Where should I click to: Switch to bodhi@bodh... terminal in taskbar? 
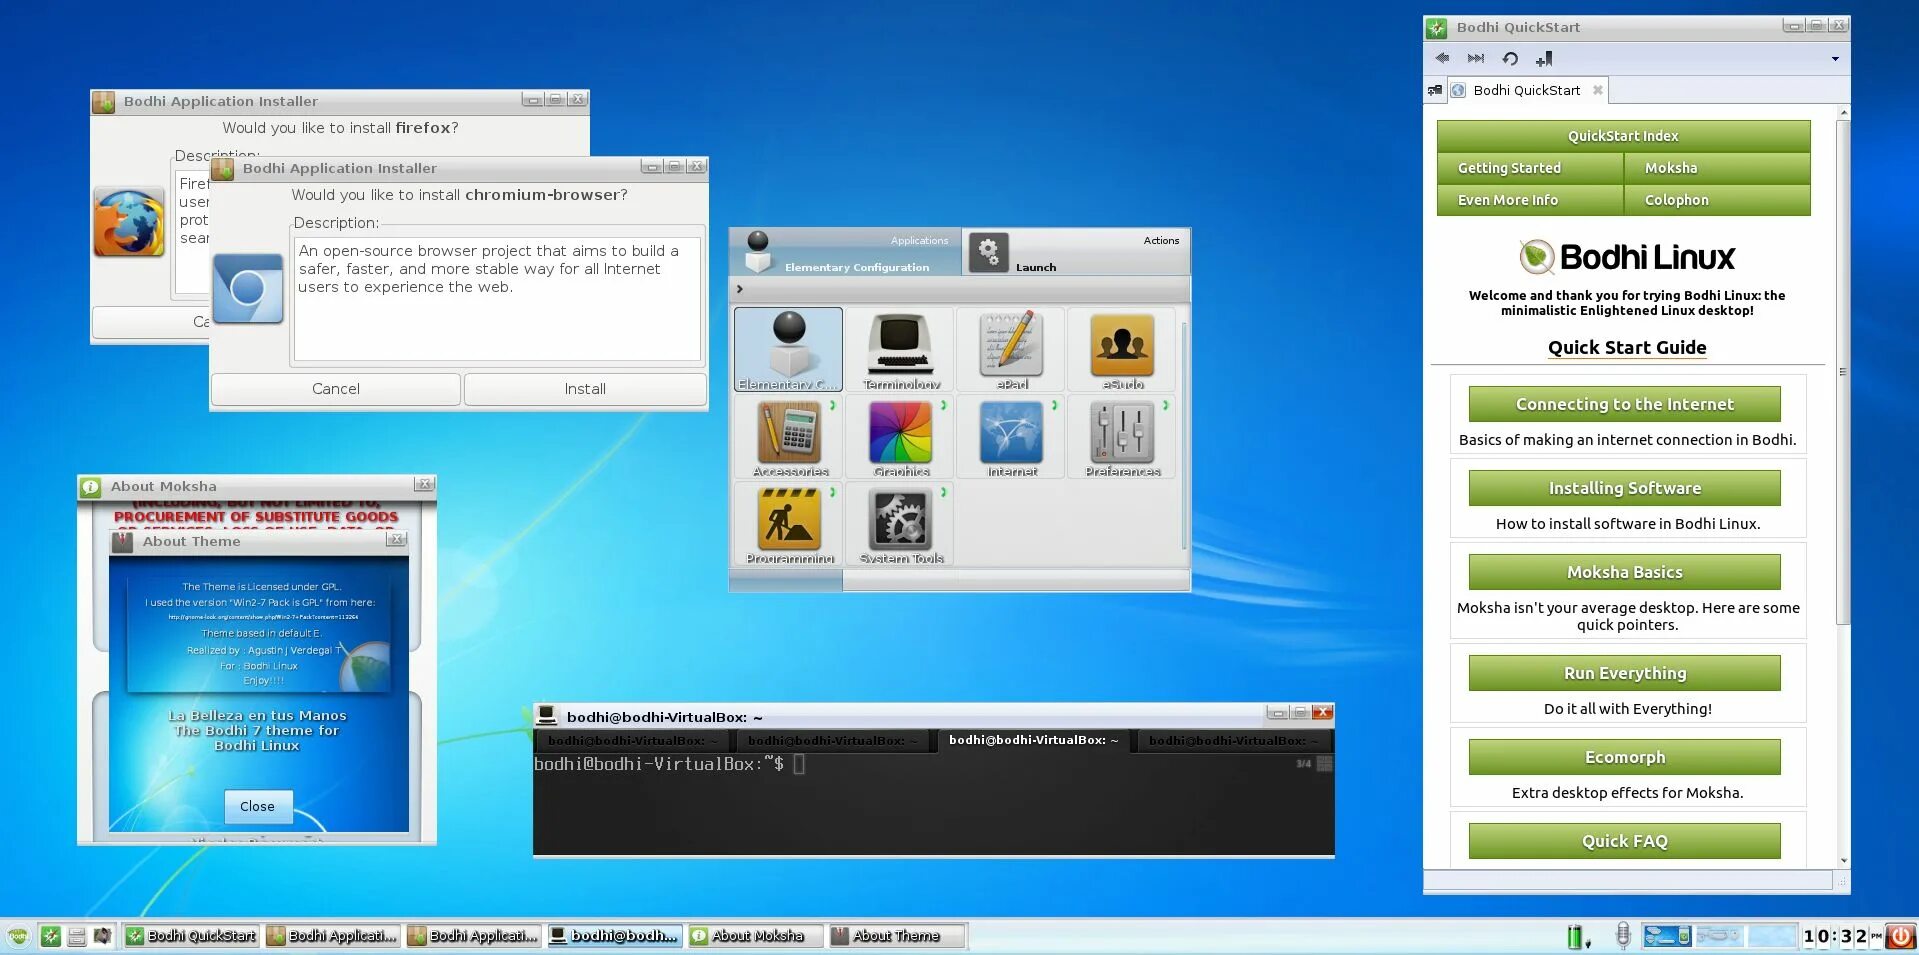[x=614, y=936]
